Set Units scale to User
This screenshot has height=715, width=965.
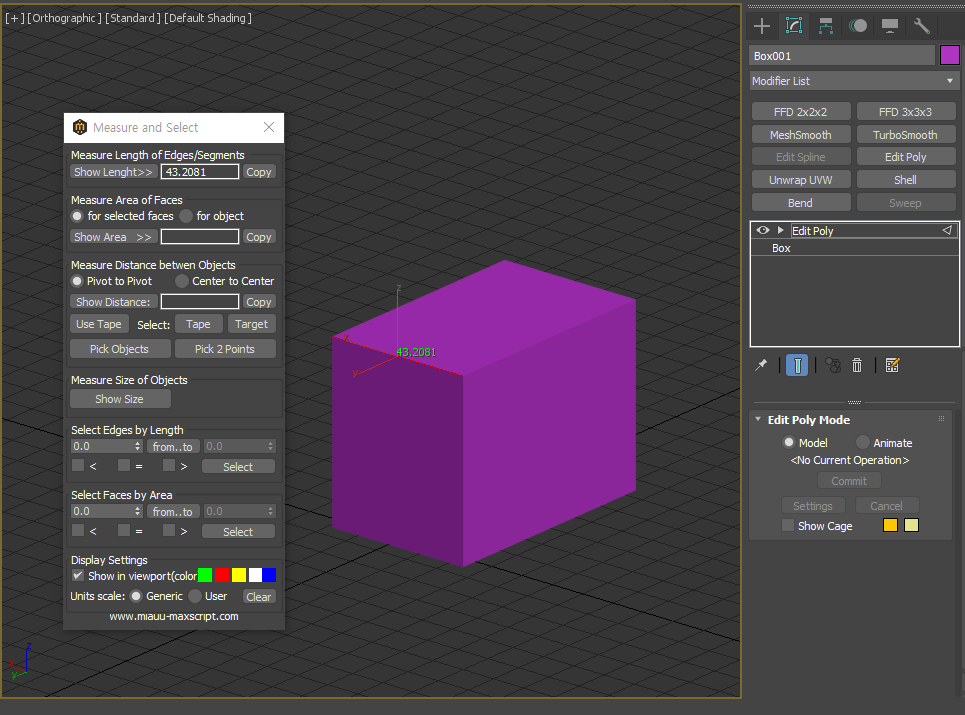coord(195,596)
